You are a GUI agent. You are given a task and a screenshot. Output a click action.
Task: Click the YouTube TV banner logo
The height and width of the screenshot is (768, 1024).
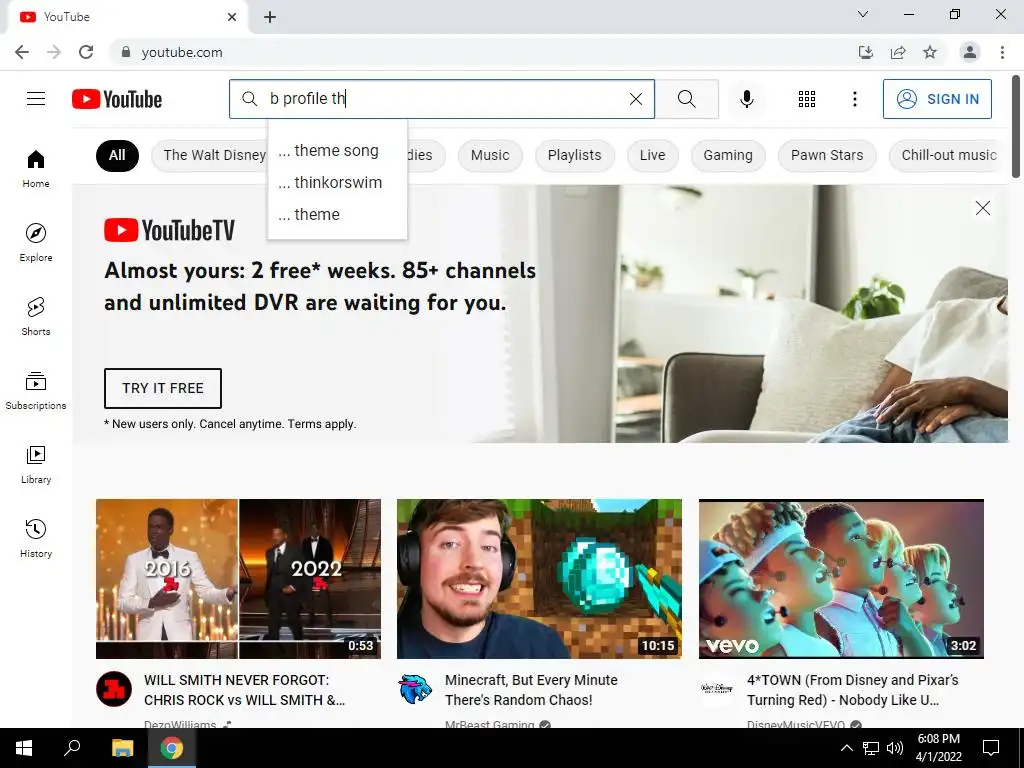169,231
